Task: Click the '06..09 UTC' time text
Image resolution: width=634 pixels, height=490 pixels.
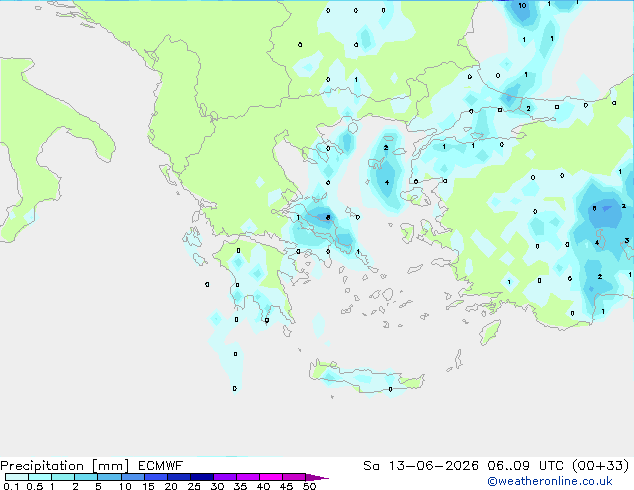Action: [525, 466]
